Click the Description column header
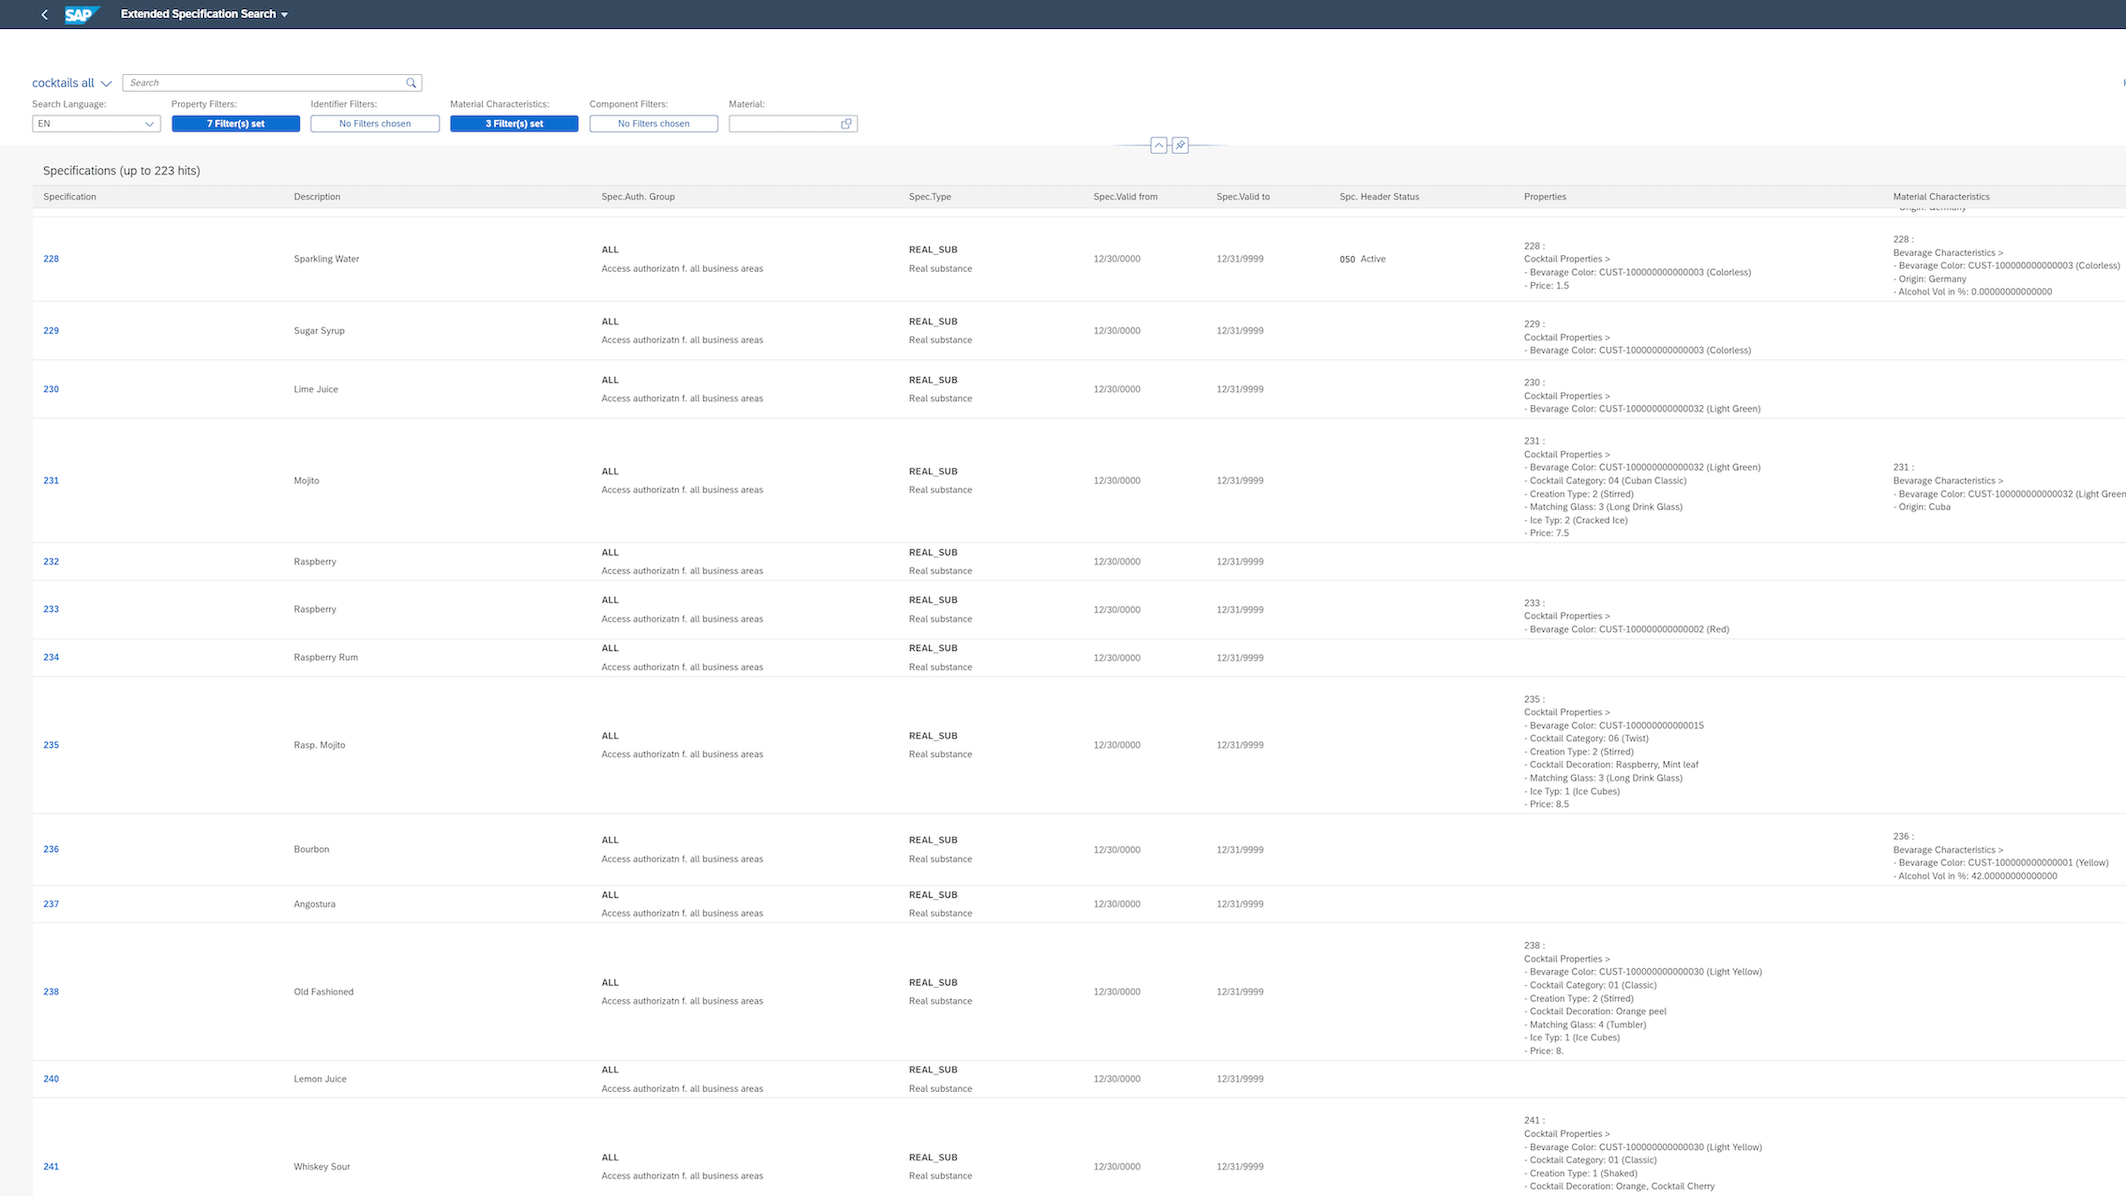This screenshot has width=2126, height=1196. pos(317,197)
